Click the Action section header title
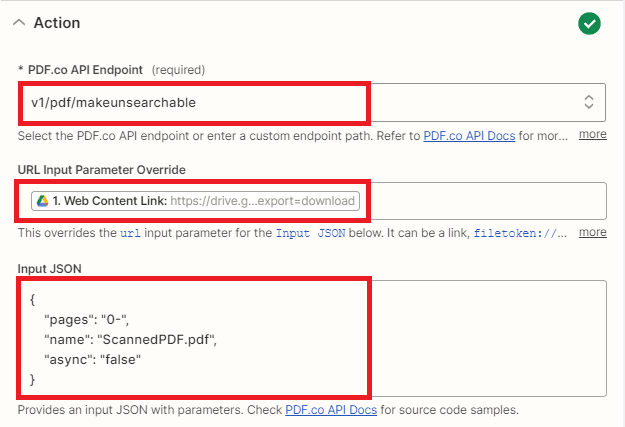The width and height of the screenshot is (625, 427). coord(57,23)
